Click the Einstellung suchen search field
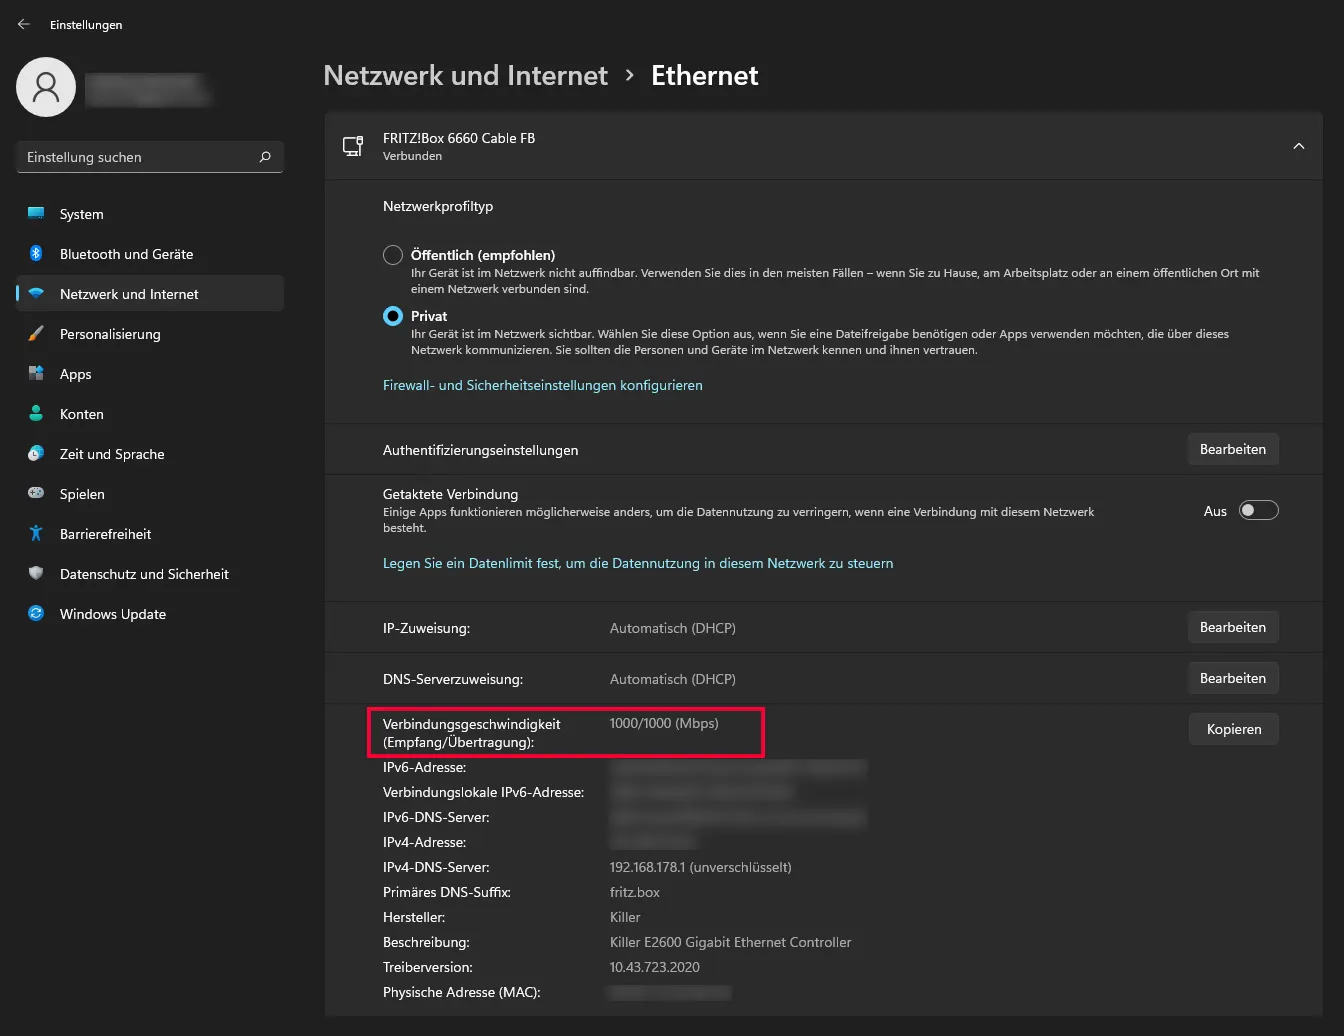The image size is (1344, 1036). tap(150, 157)
